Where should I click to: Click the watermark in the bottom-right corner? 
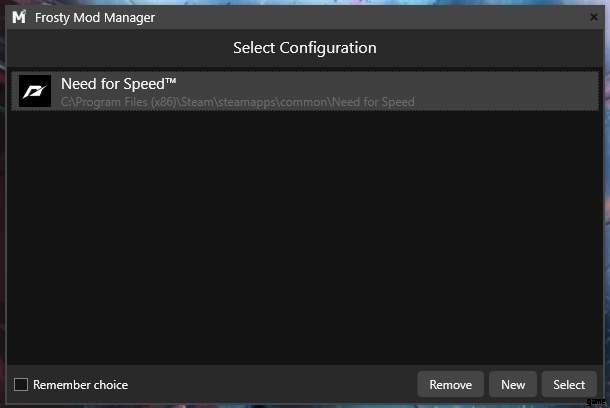coord(595,400)
